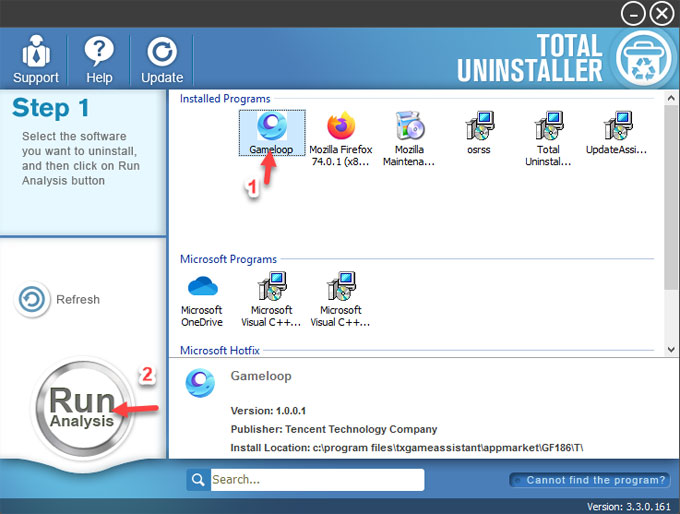The image size is (680, 514).
Task: Click the search magnifier icon
Action: (198, 480)
